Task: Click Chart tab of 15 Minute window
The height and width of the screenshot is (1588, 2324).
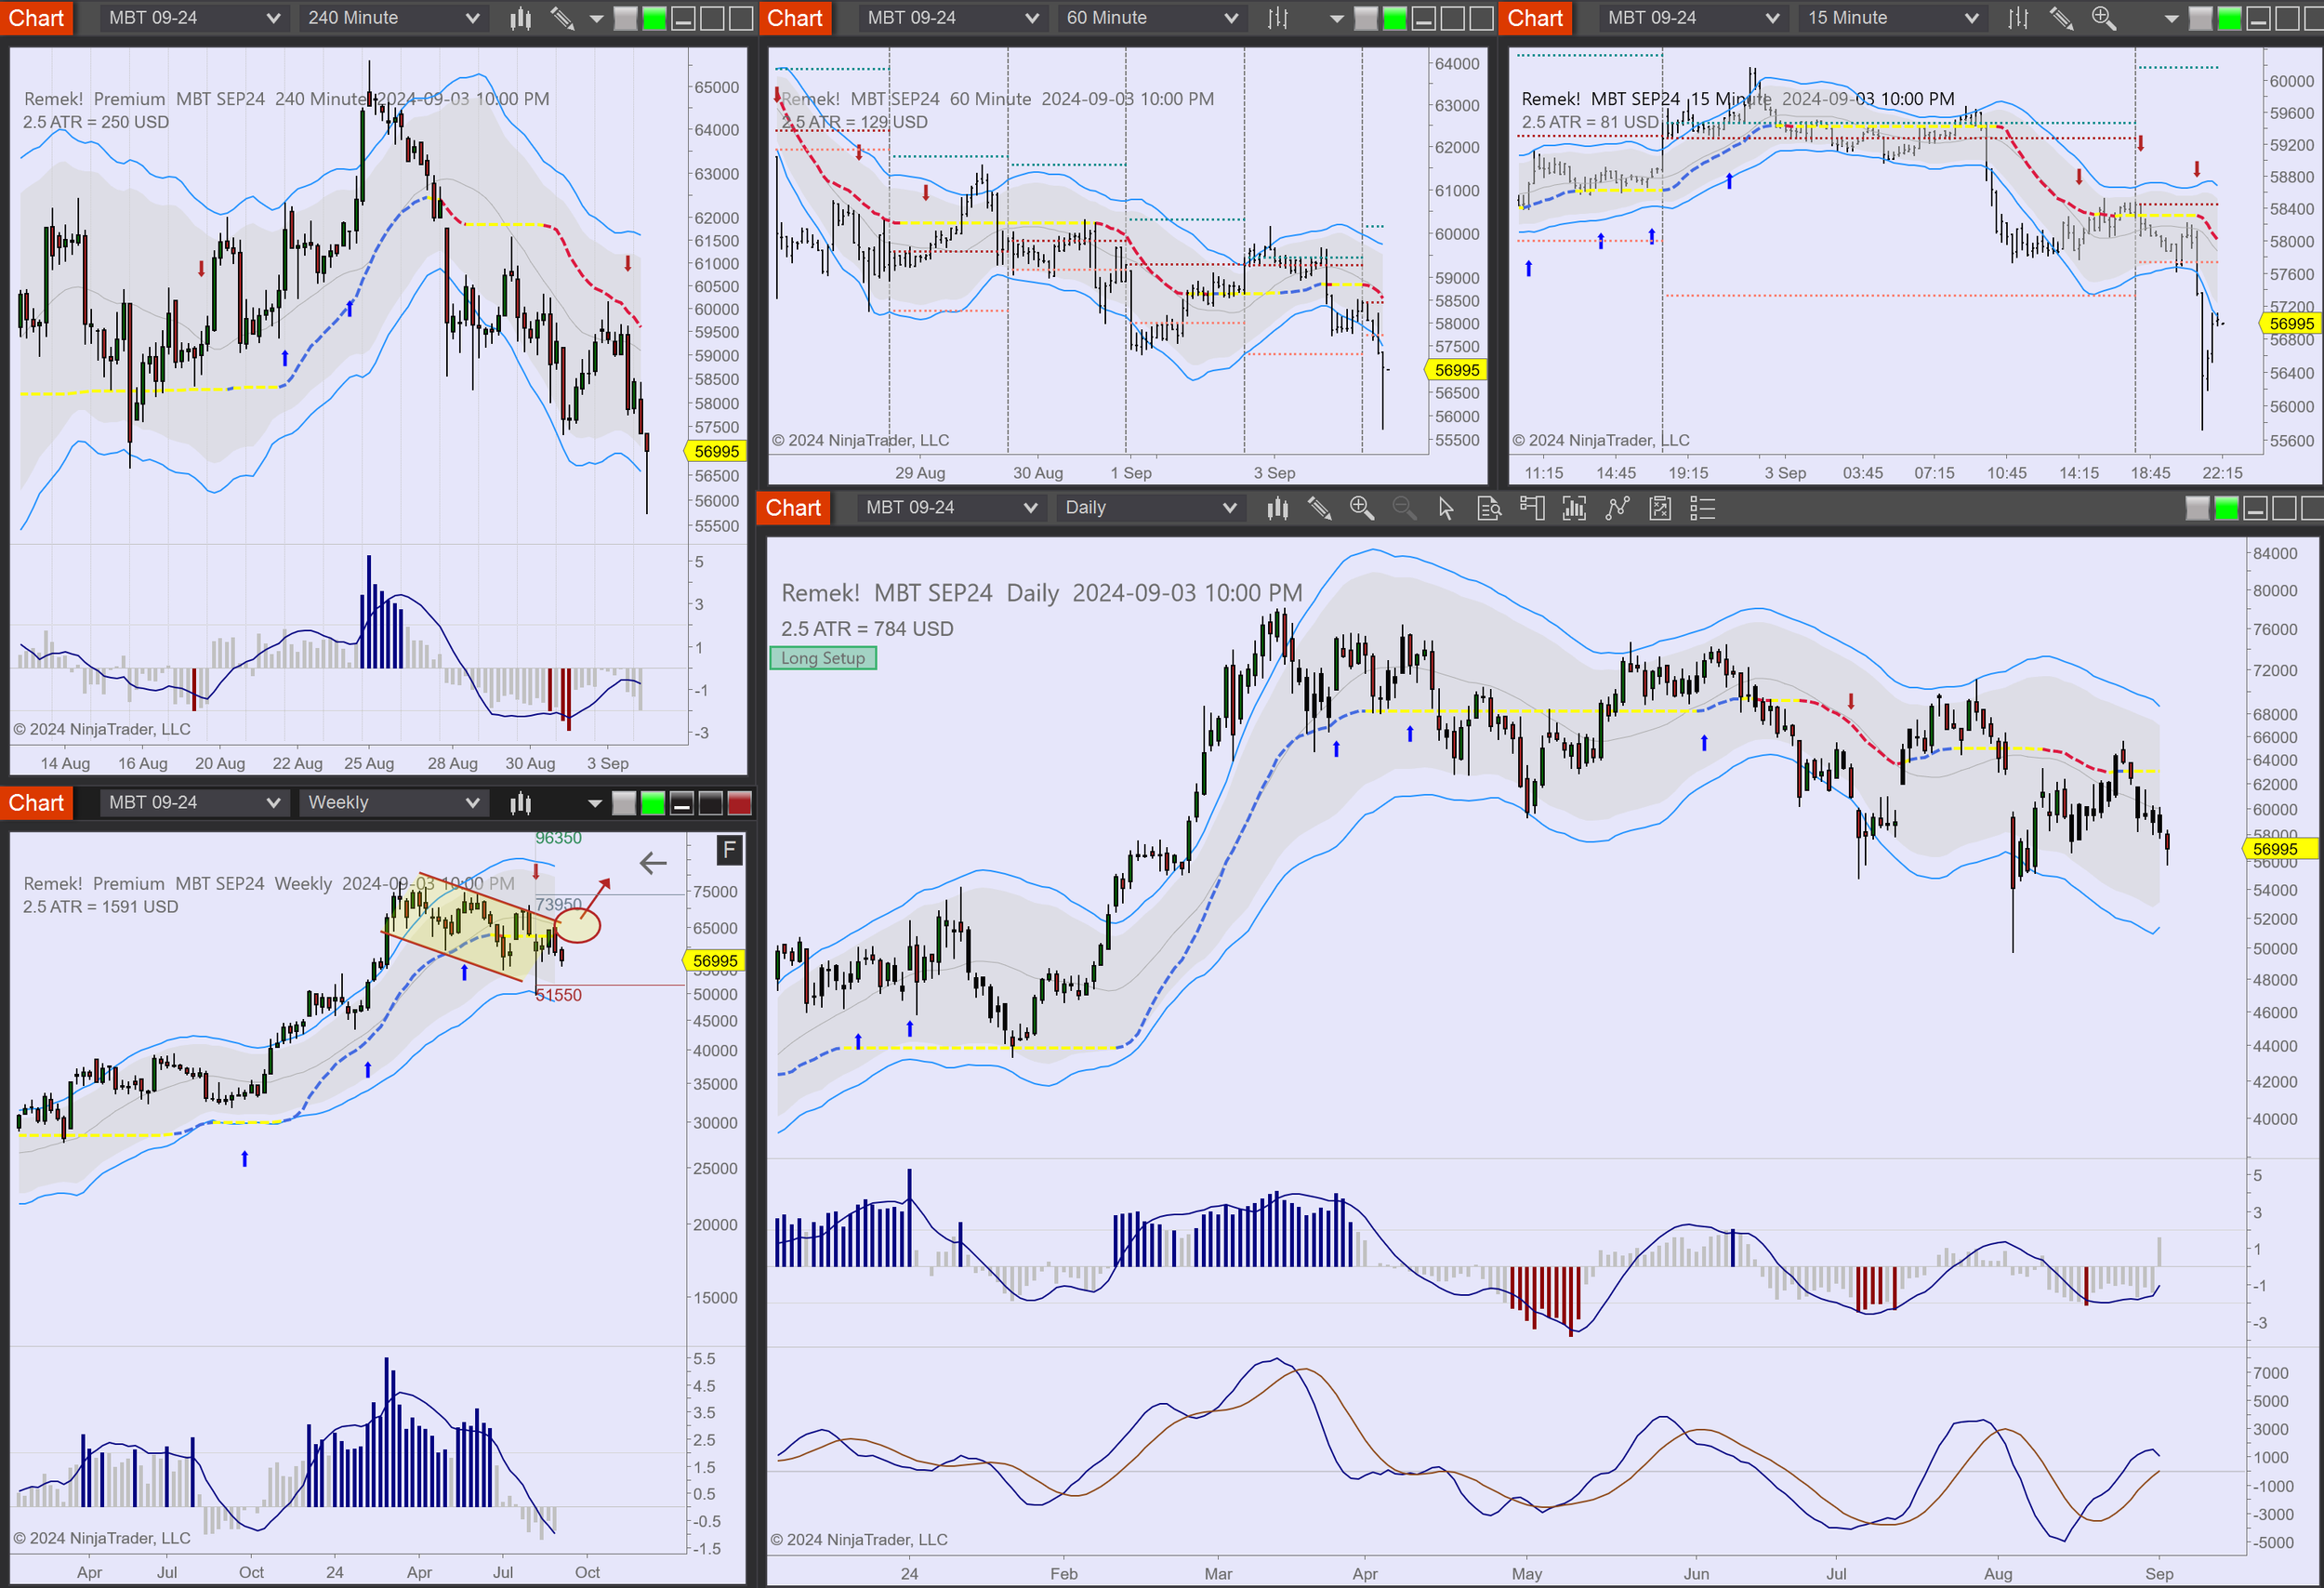Action: point(1535,18)
